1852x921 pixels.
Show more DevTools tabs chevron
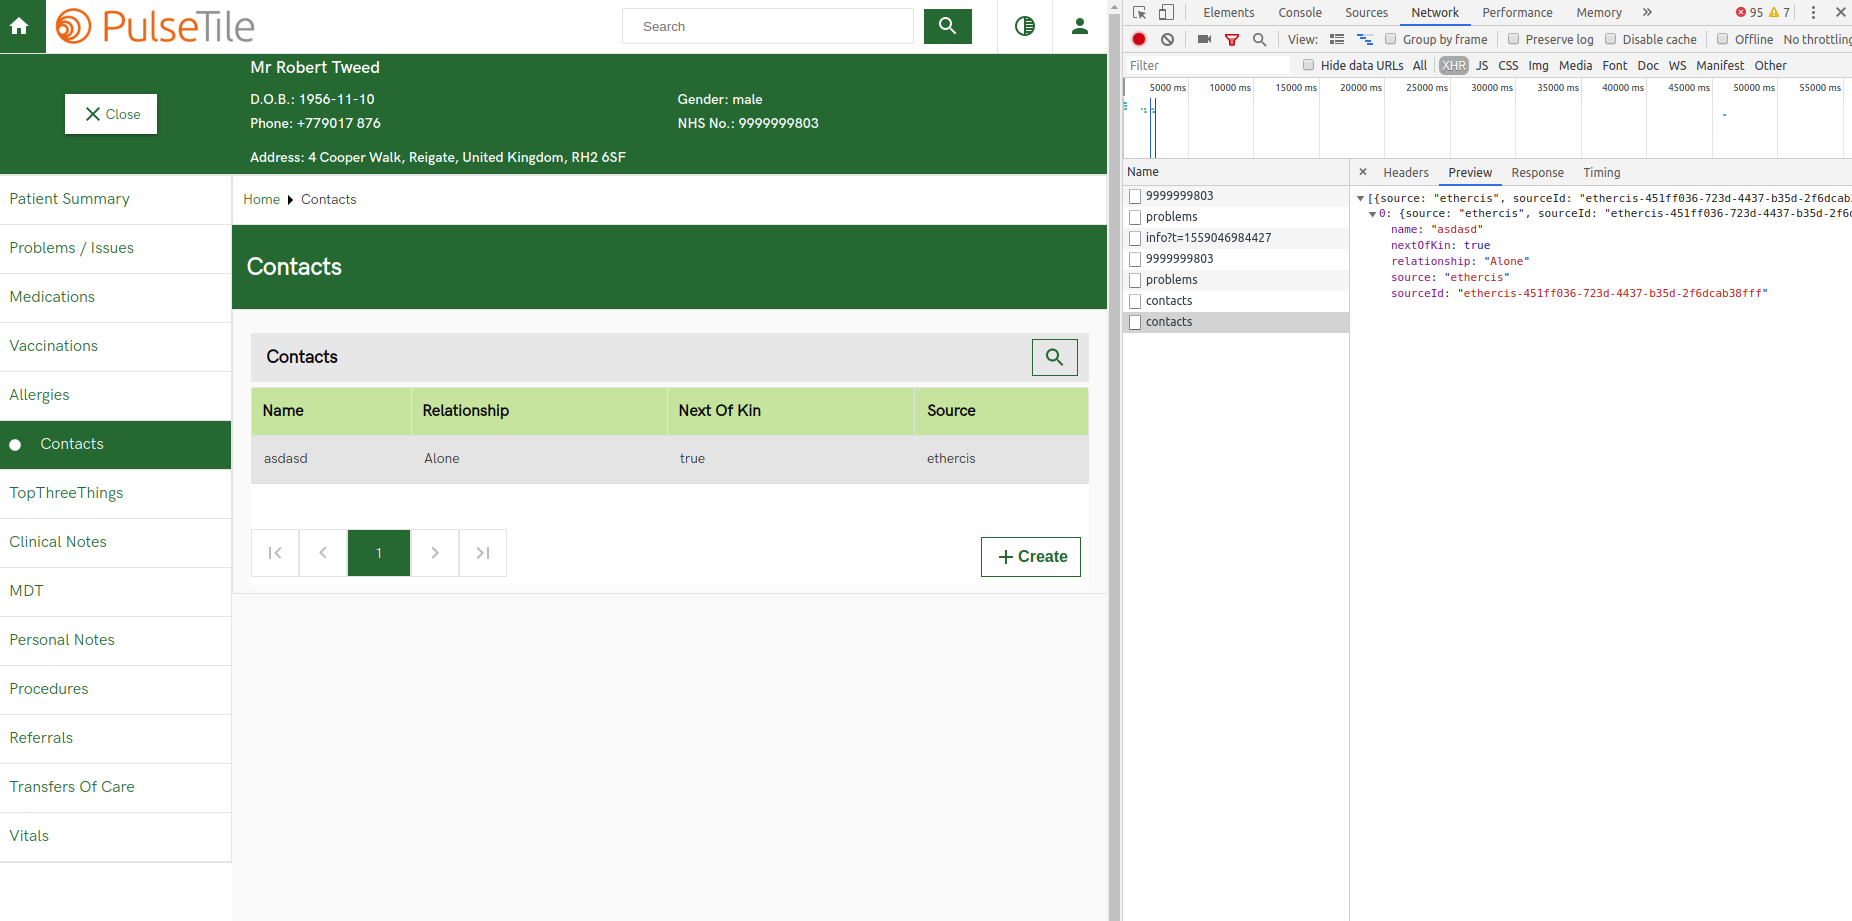click(x=1647, y=12)
